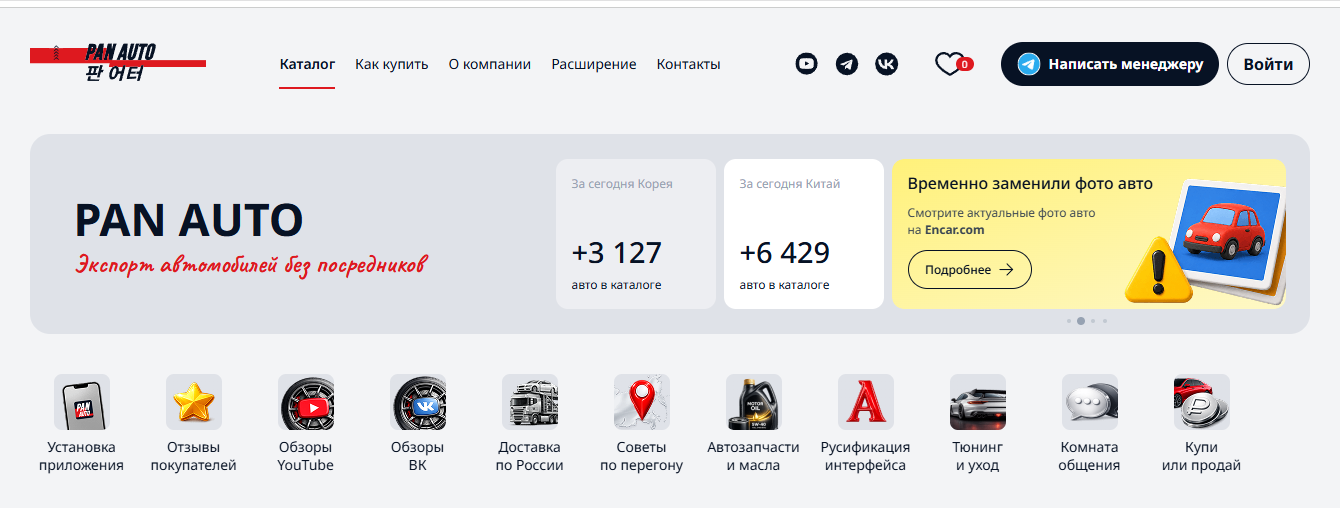This screenshot has width=1340, height=508.
Task: Select the third carousel dot under banner
Action: pyautogui.click(x=1093, y=321)
